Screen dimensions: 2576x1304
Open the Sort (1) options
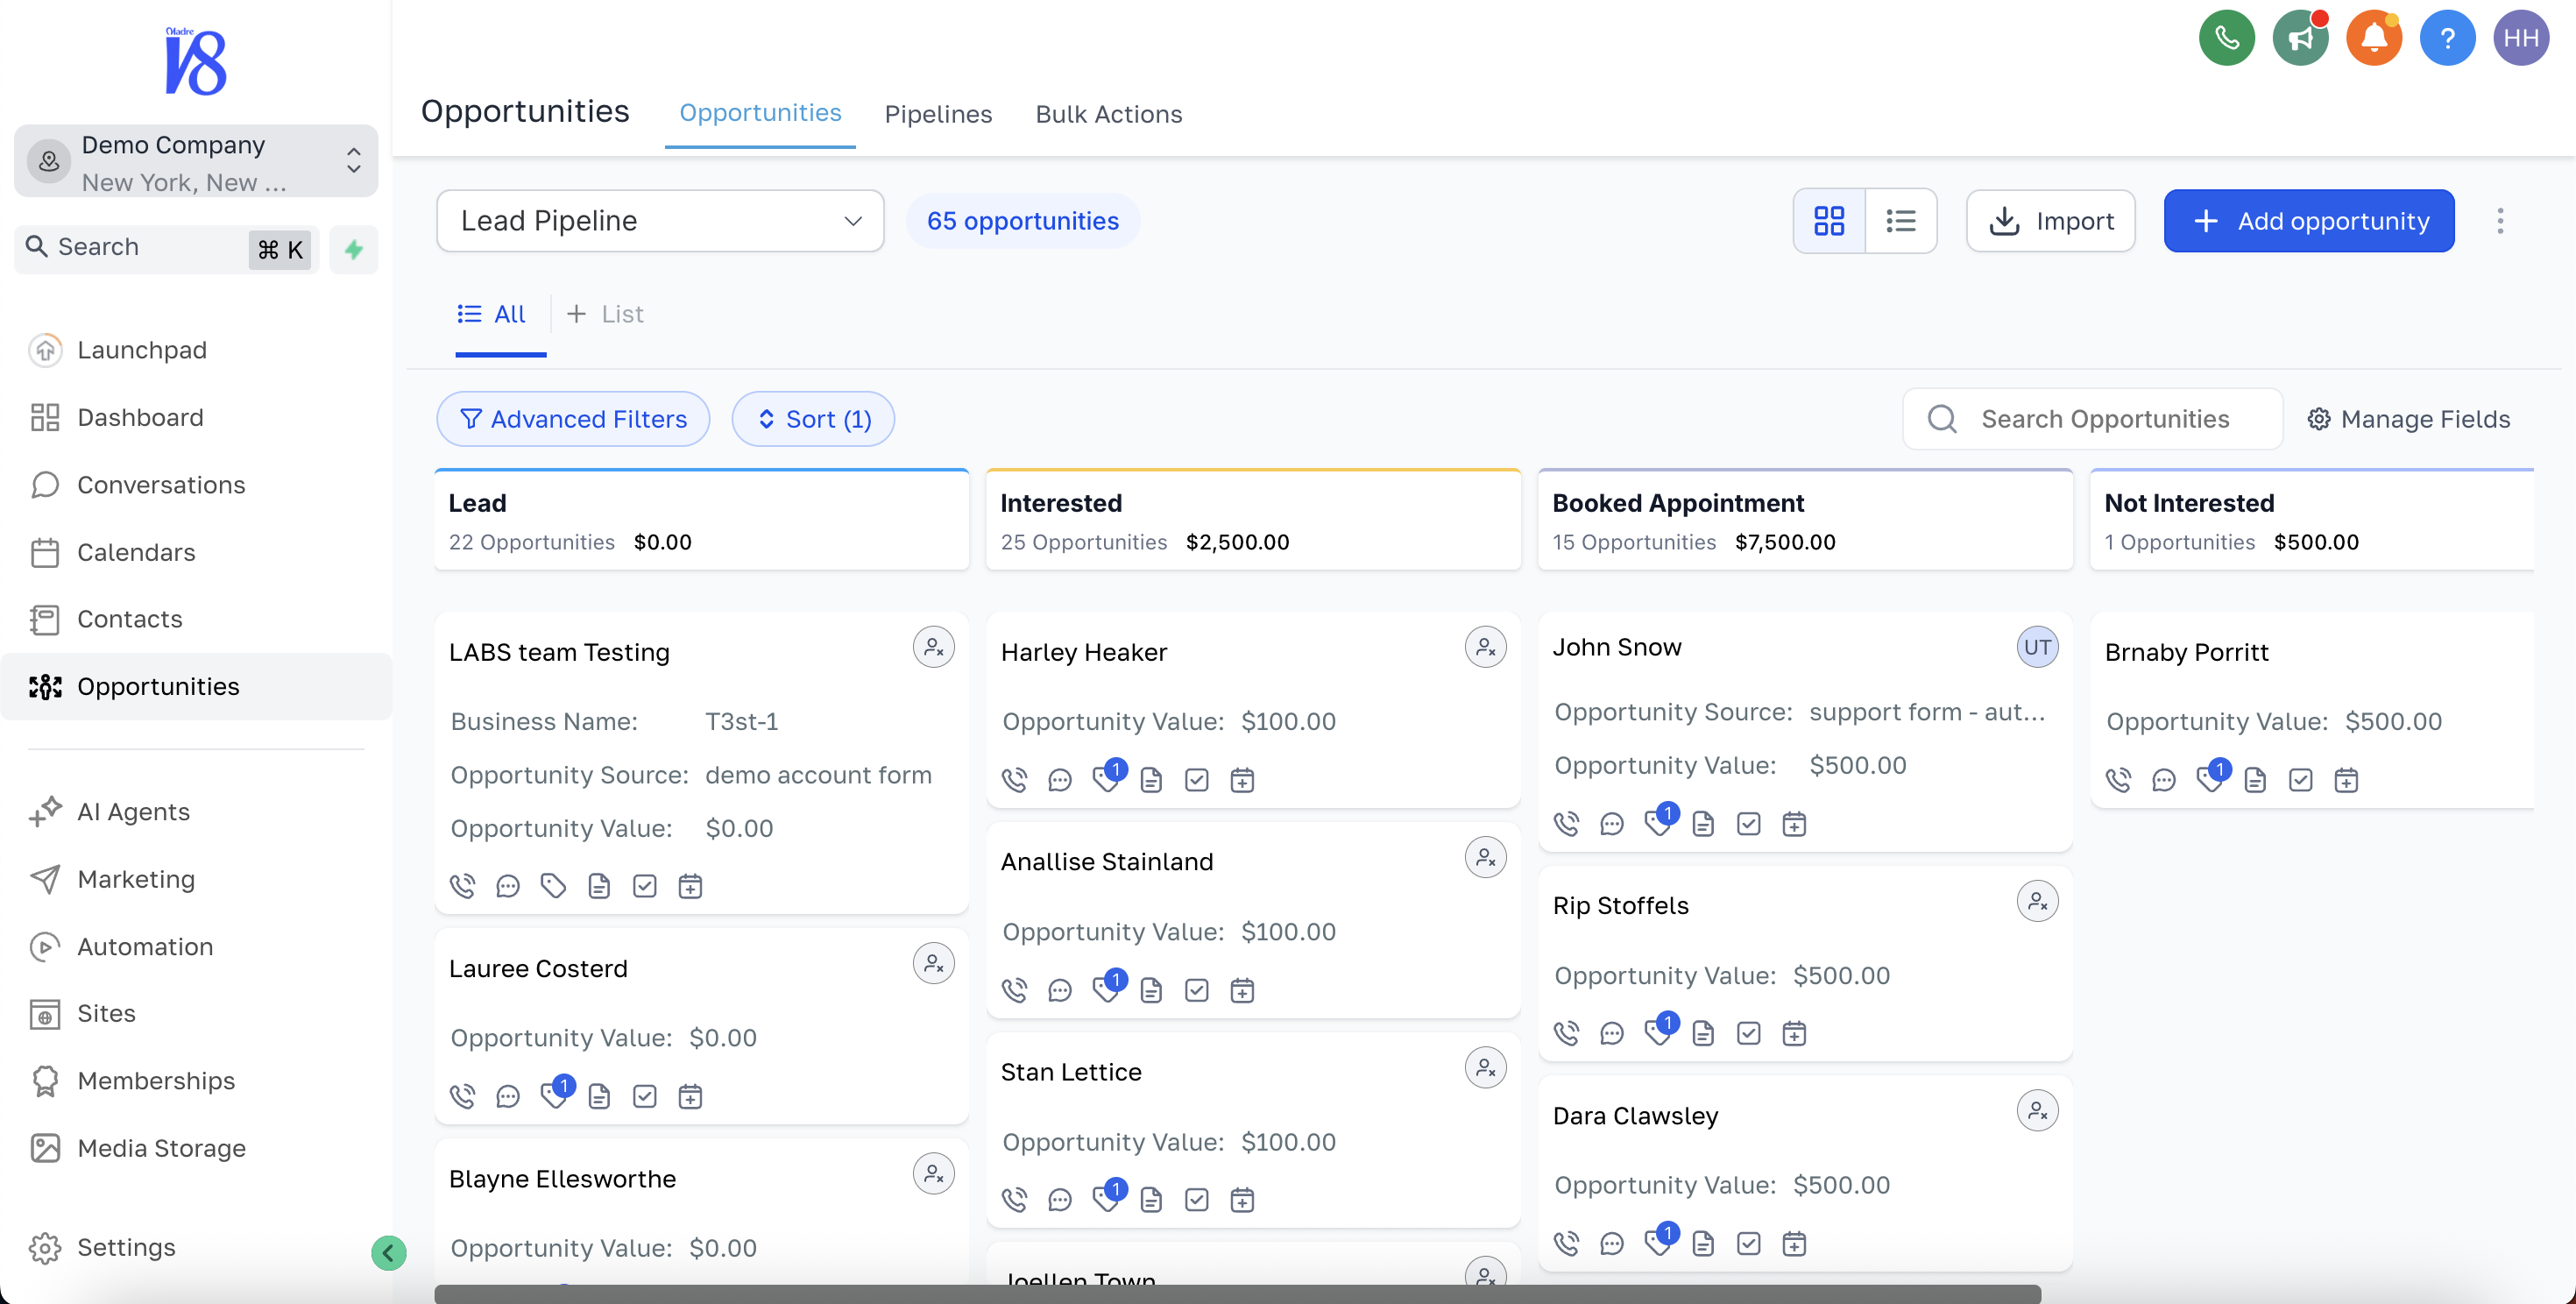[x=813, y=419]
